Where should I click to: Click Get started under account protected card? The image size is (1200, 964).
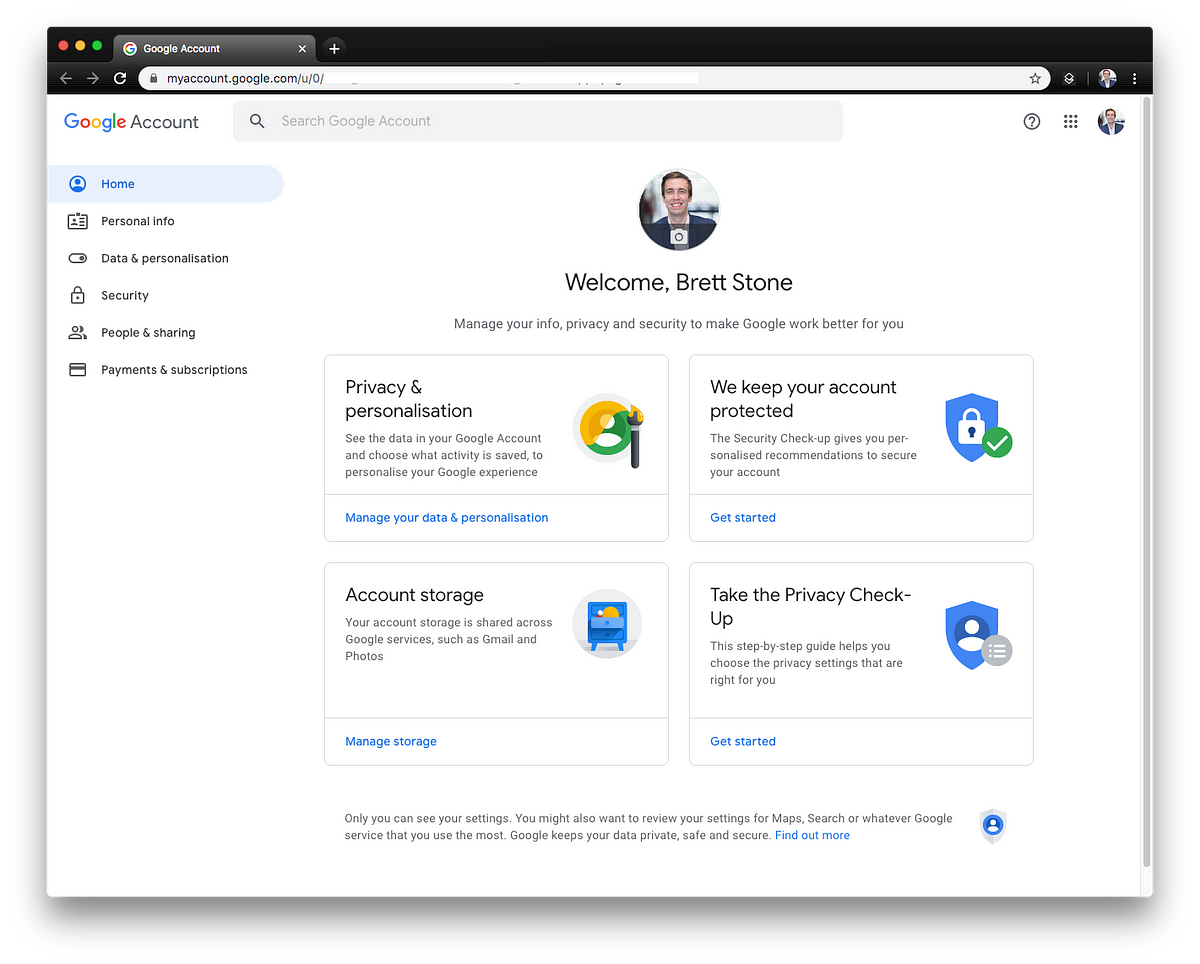[x=743, y=517]
